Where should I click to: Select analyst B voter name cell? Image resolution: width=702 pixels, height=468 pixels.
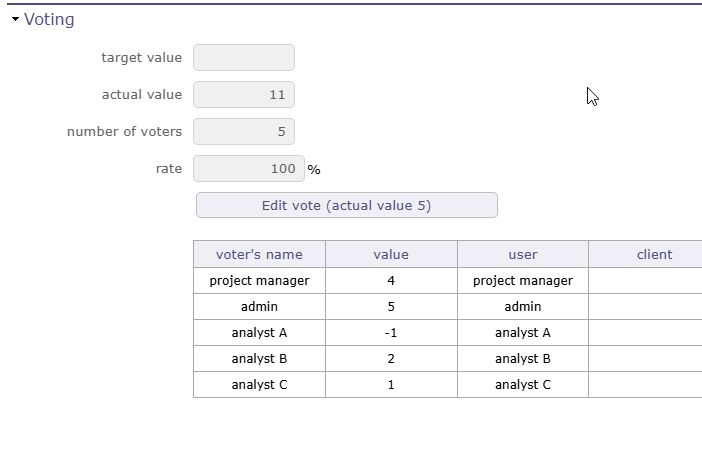259,359
